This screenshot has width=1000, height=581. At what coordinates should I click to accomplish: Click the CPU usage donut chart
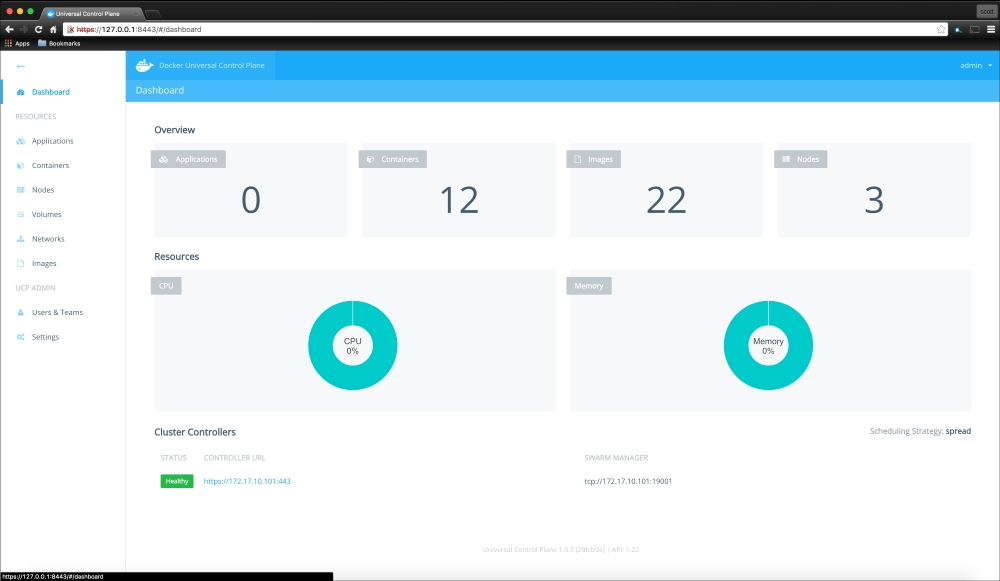[352, 346]
